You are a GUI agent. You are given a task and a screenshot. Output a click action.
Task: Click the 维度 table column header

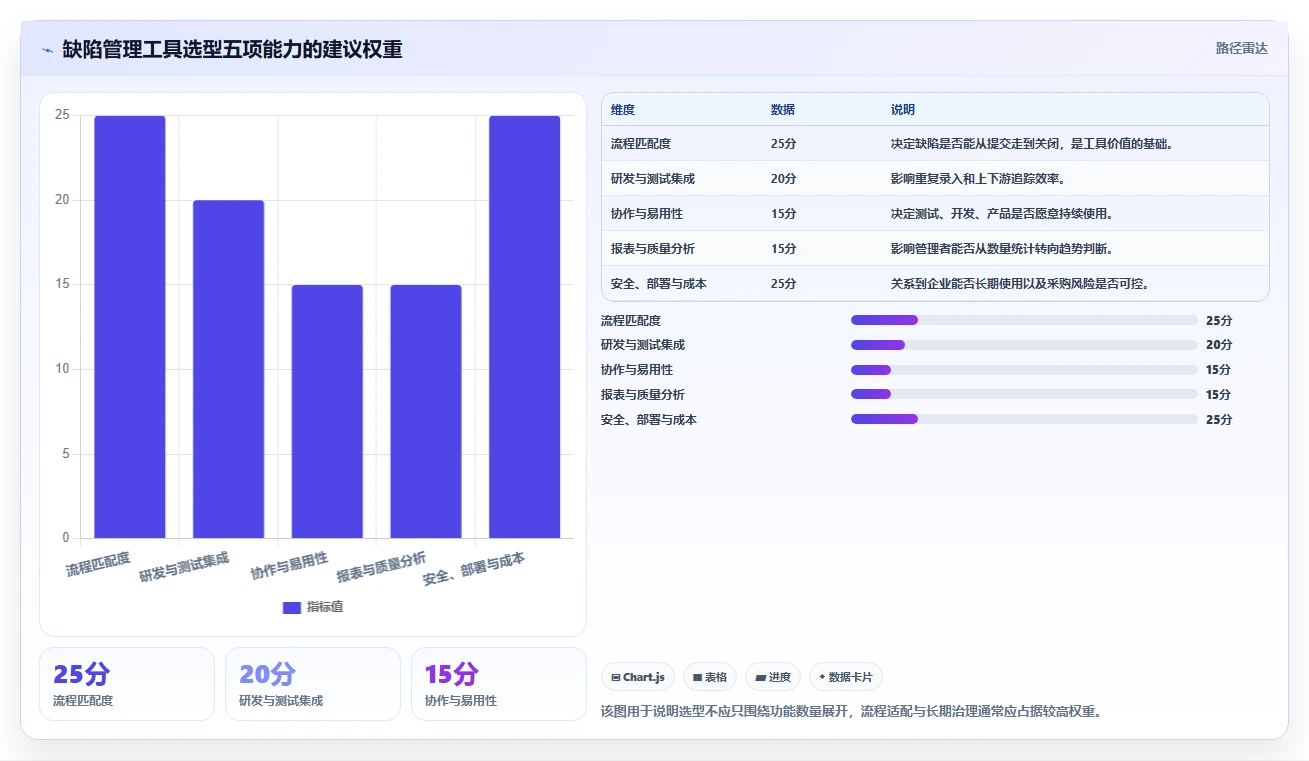pyautogui.click(x=623, y=110)
